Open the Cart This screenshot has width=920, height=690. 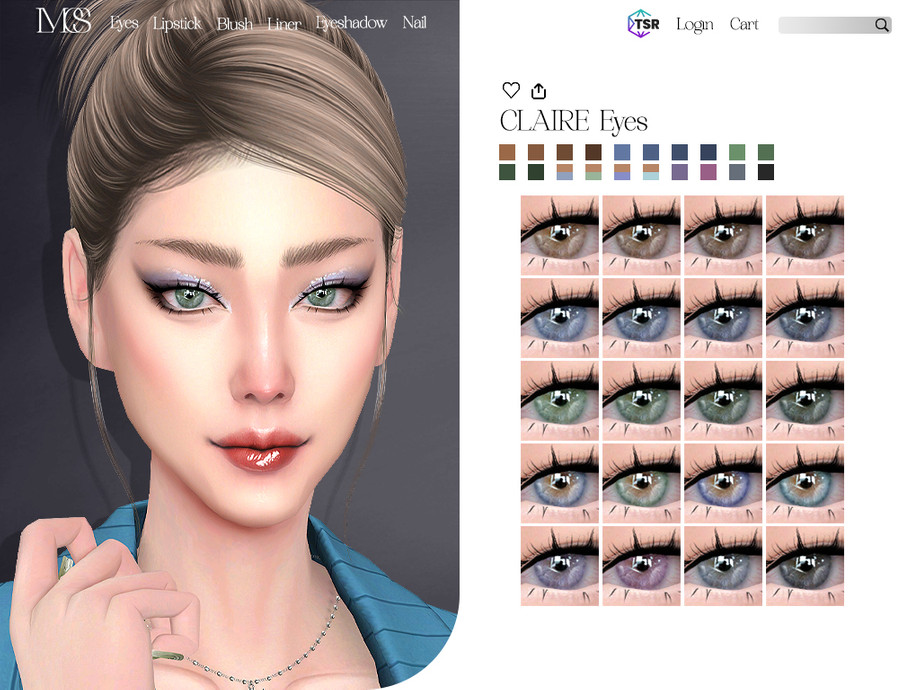(x=743, y=24)
